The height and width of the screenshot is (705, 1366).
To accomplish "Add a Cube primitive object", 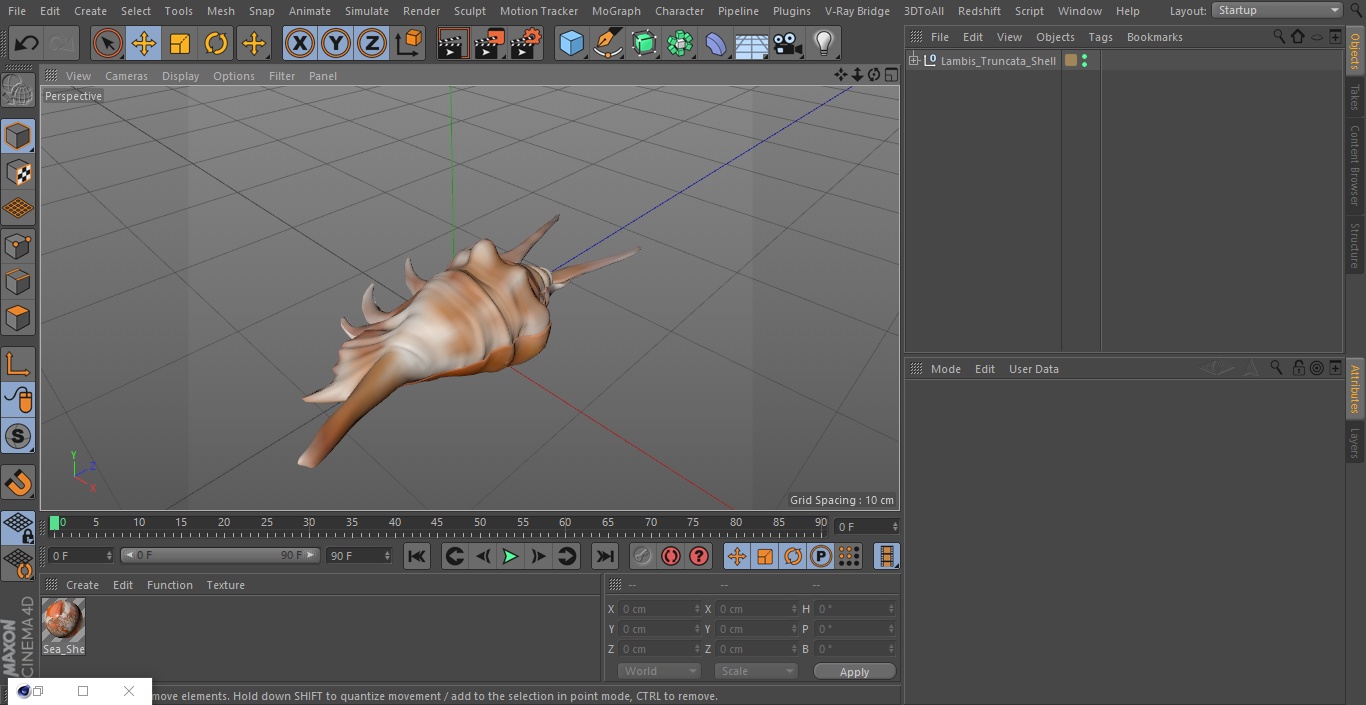I will coord(571,43).
